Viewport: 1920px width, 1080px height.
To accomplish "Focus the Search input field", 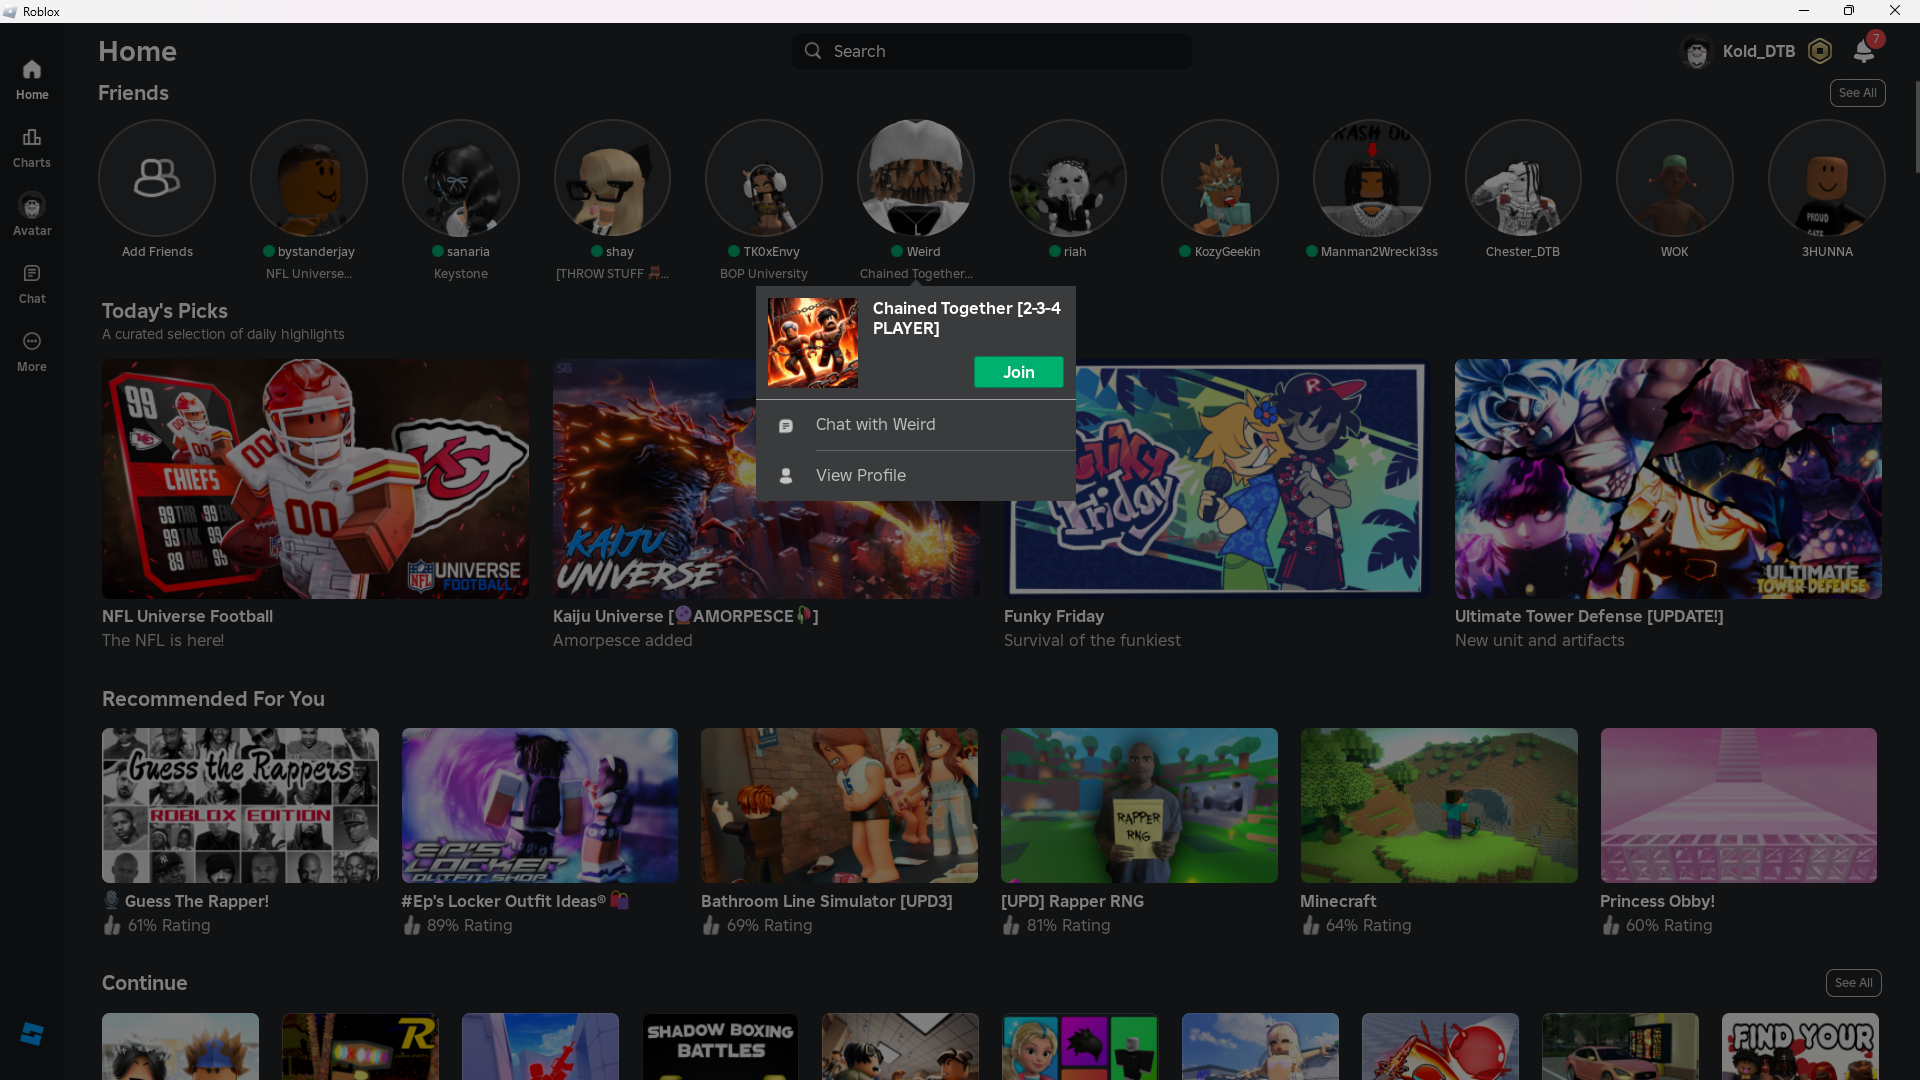I will (992, 51).
